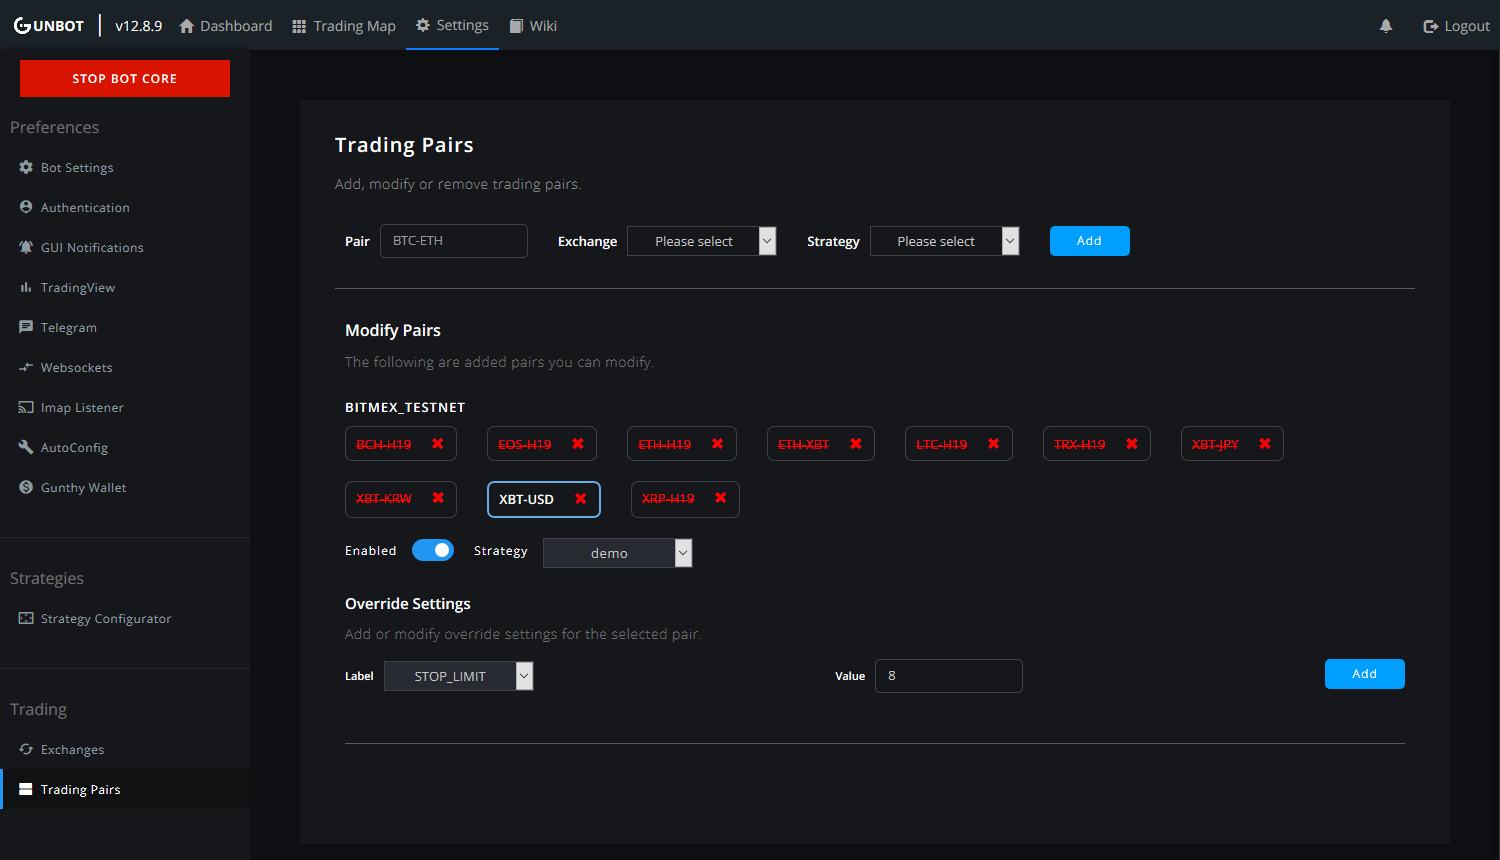Click the Exchanges refresh icon
Viewport: 1500px width, 860px height.
tap(26, 749)
